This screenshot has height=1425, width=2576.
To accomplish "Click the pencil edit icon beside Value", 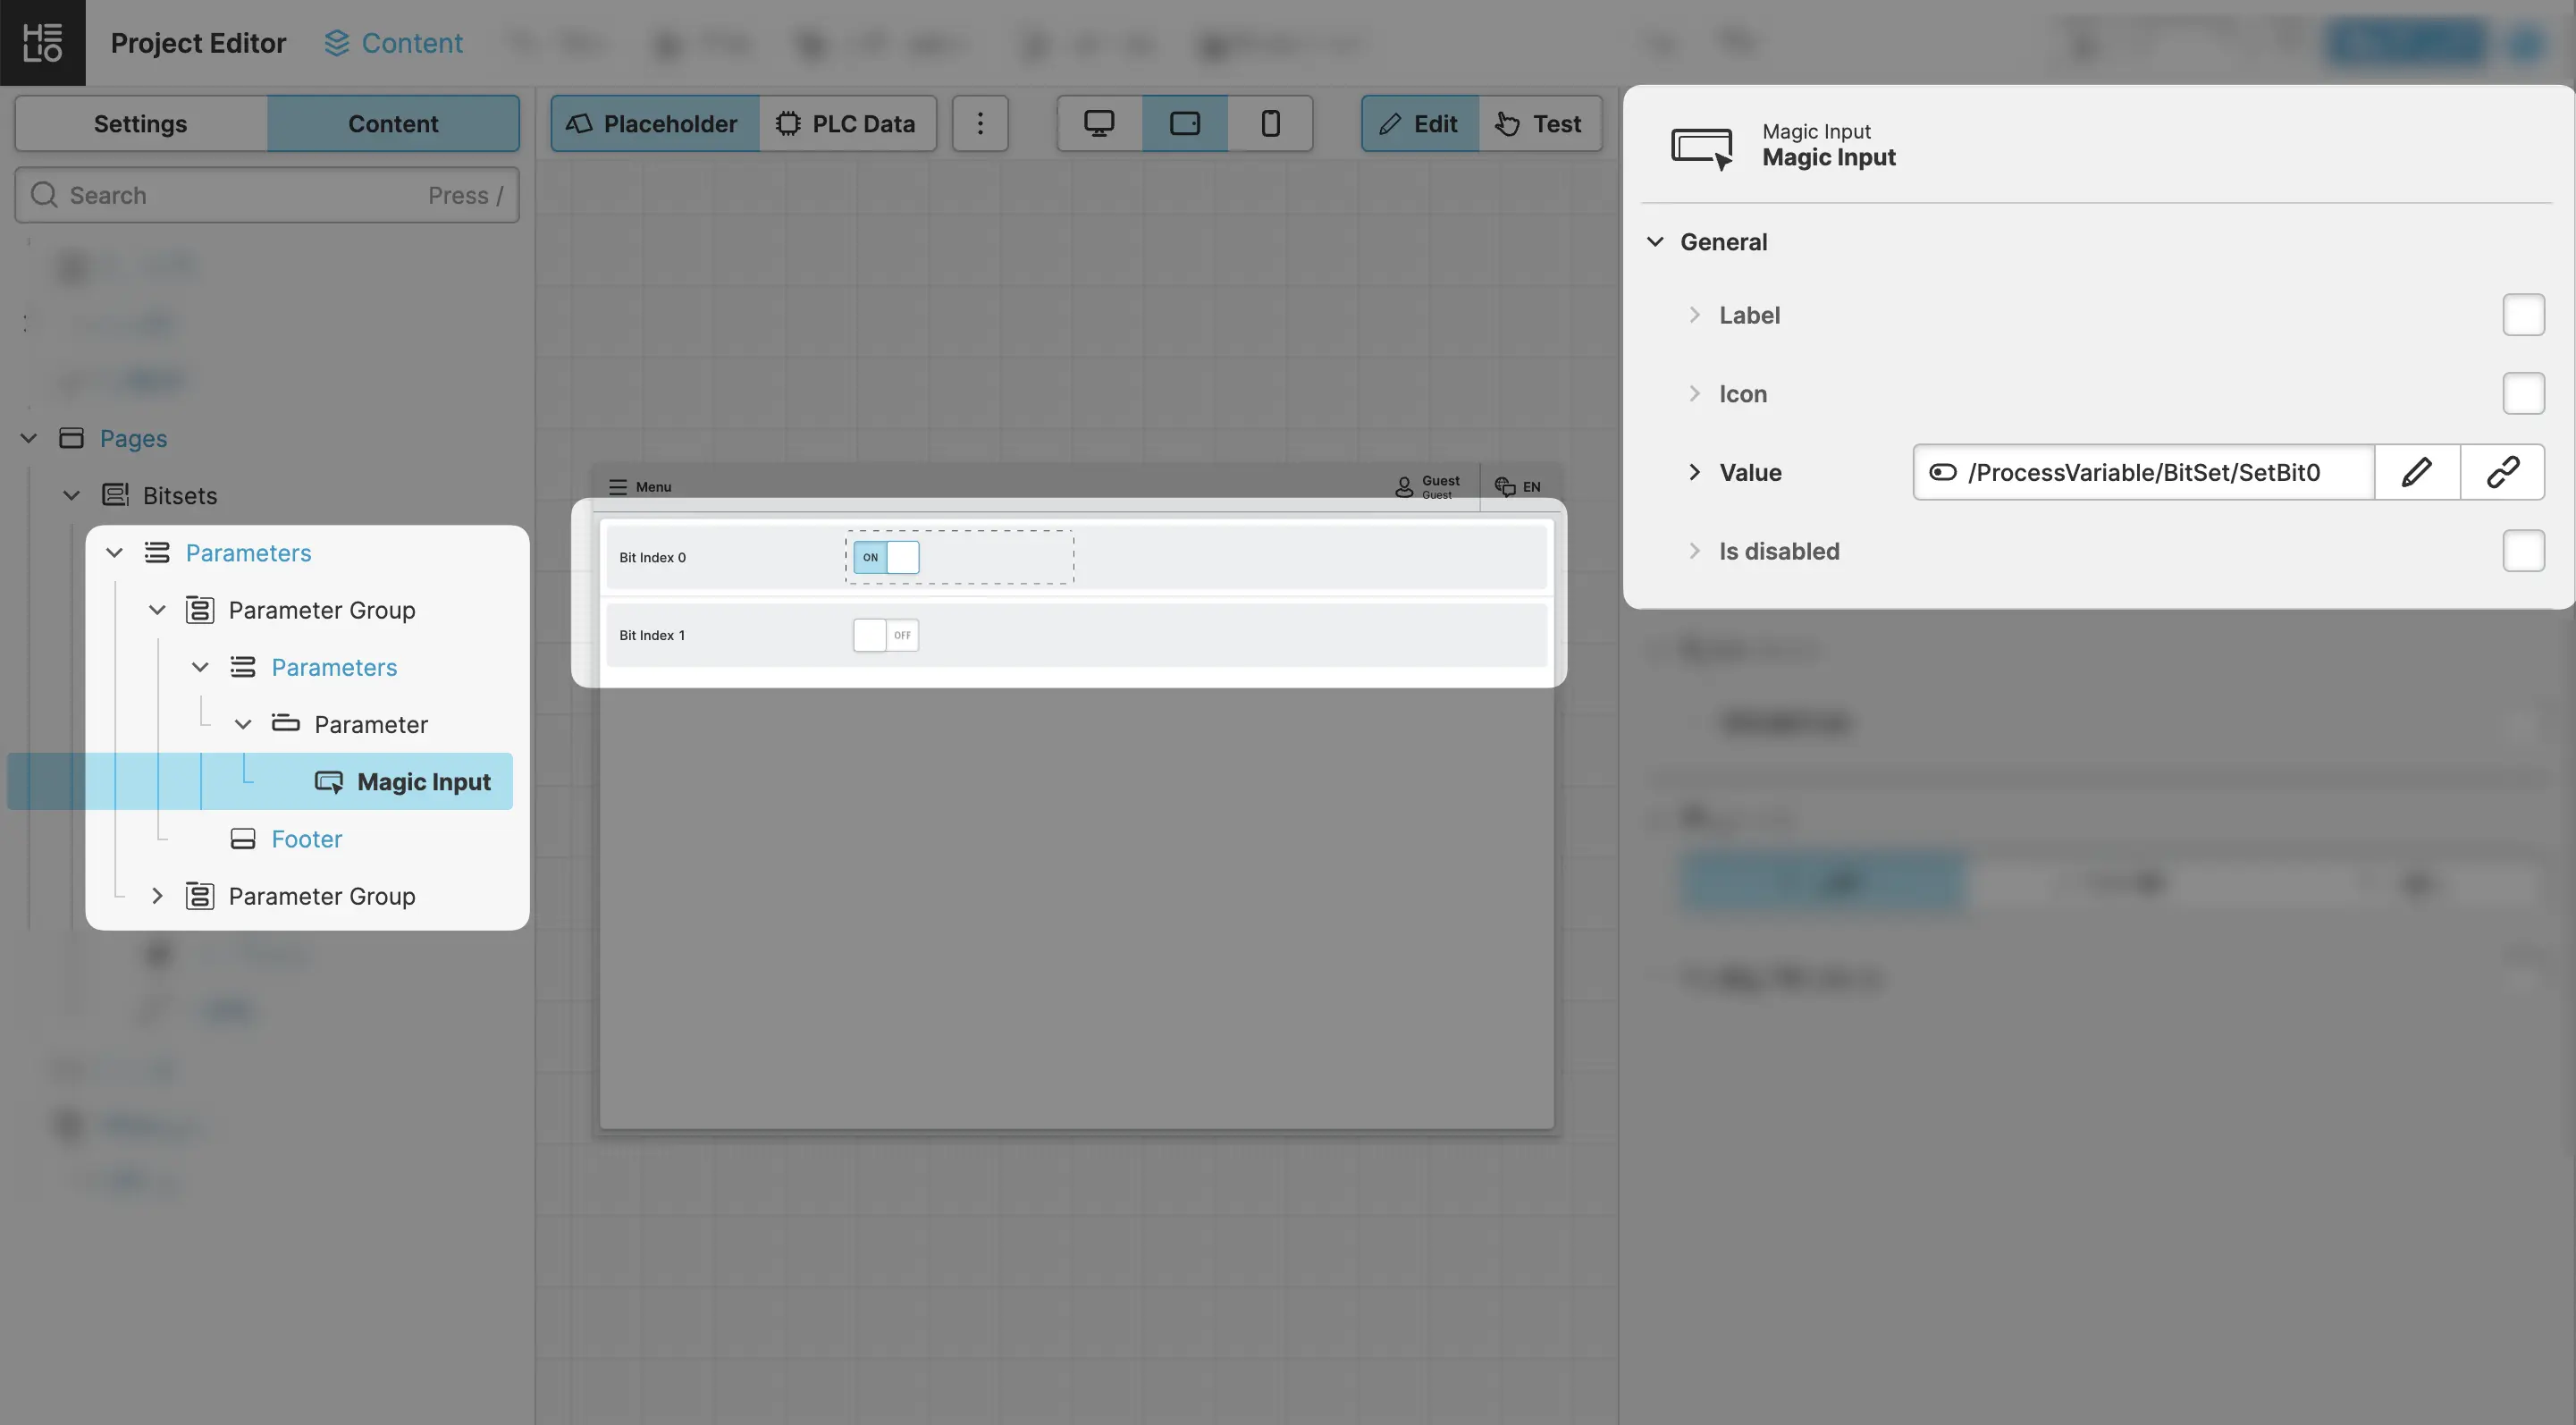I will pyautogui.click(x=2416, y=472).
